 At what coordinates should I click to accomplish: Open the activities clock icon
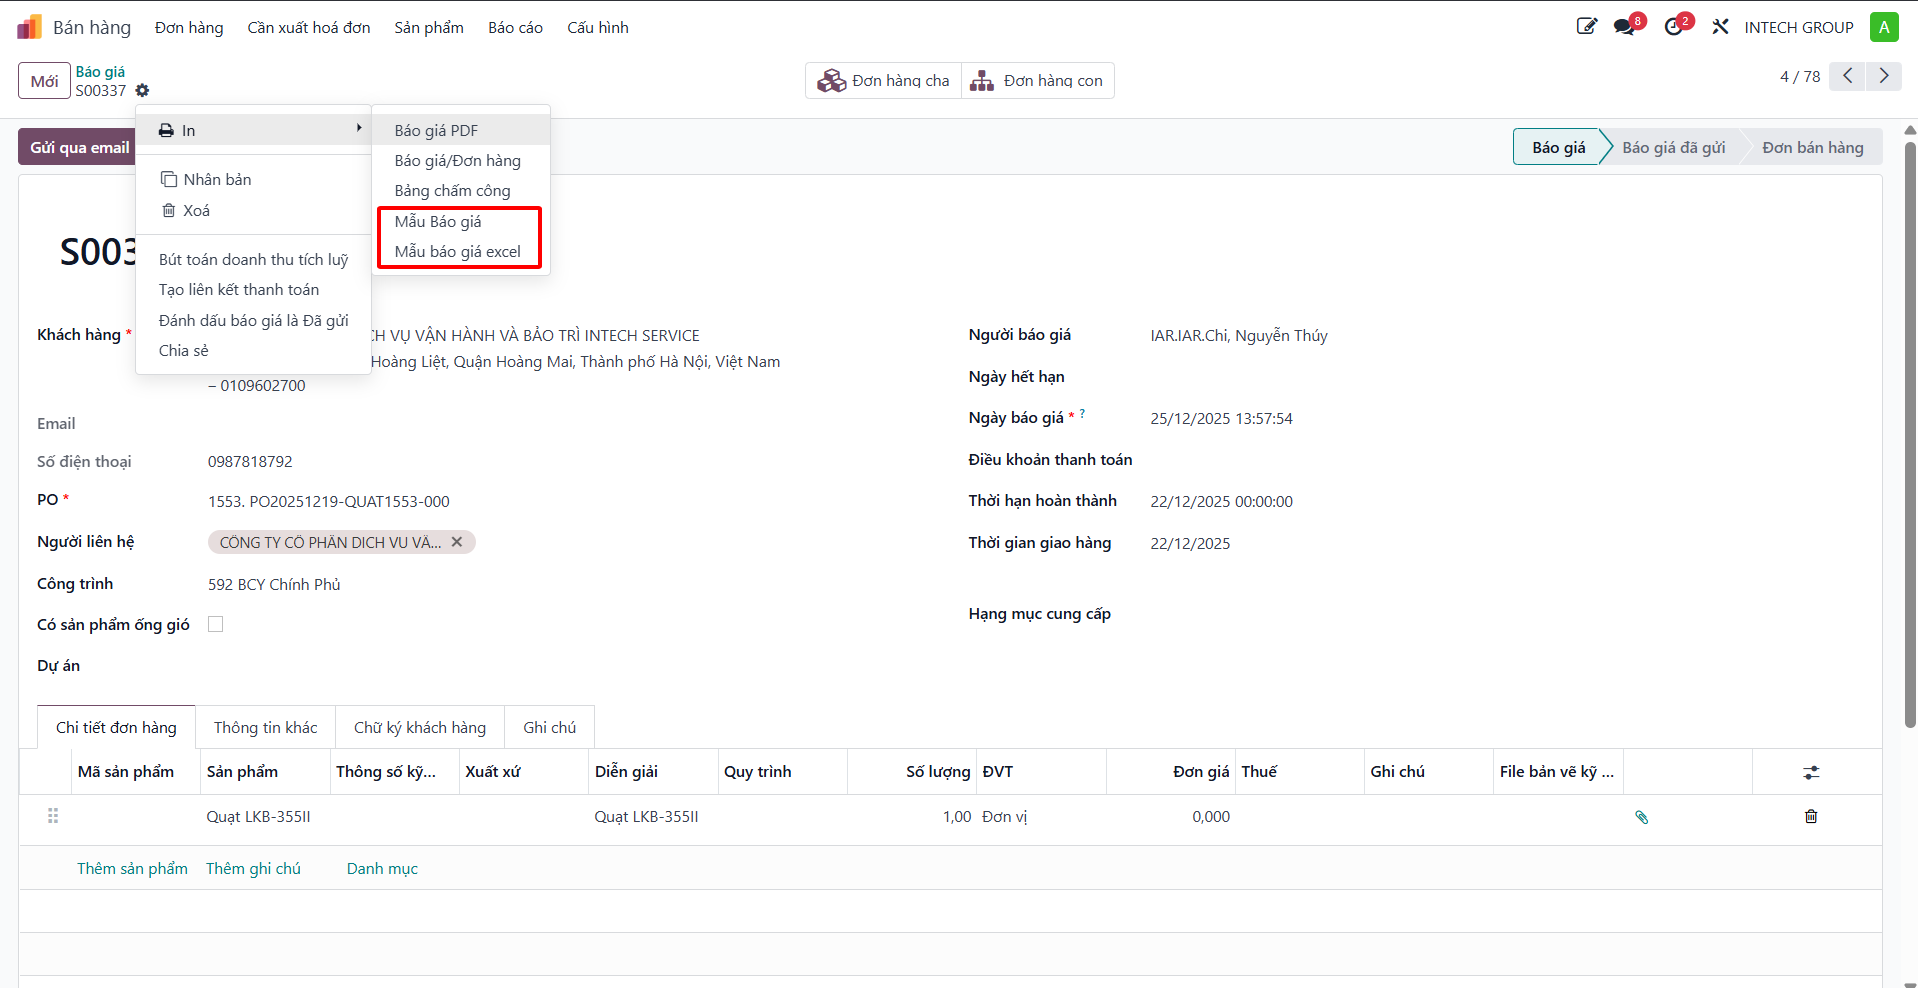[x=1674, y=27]
